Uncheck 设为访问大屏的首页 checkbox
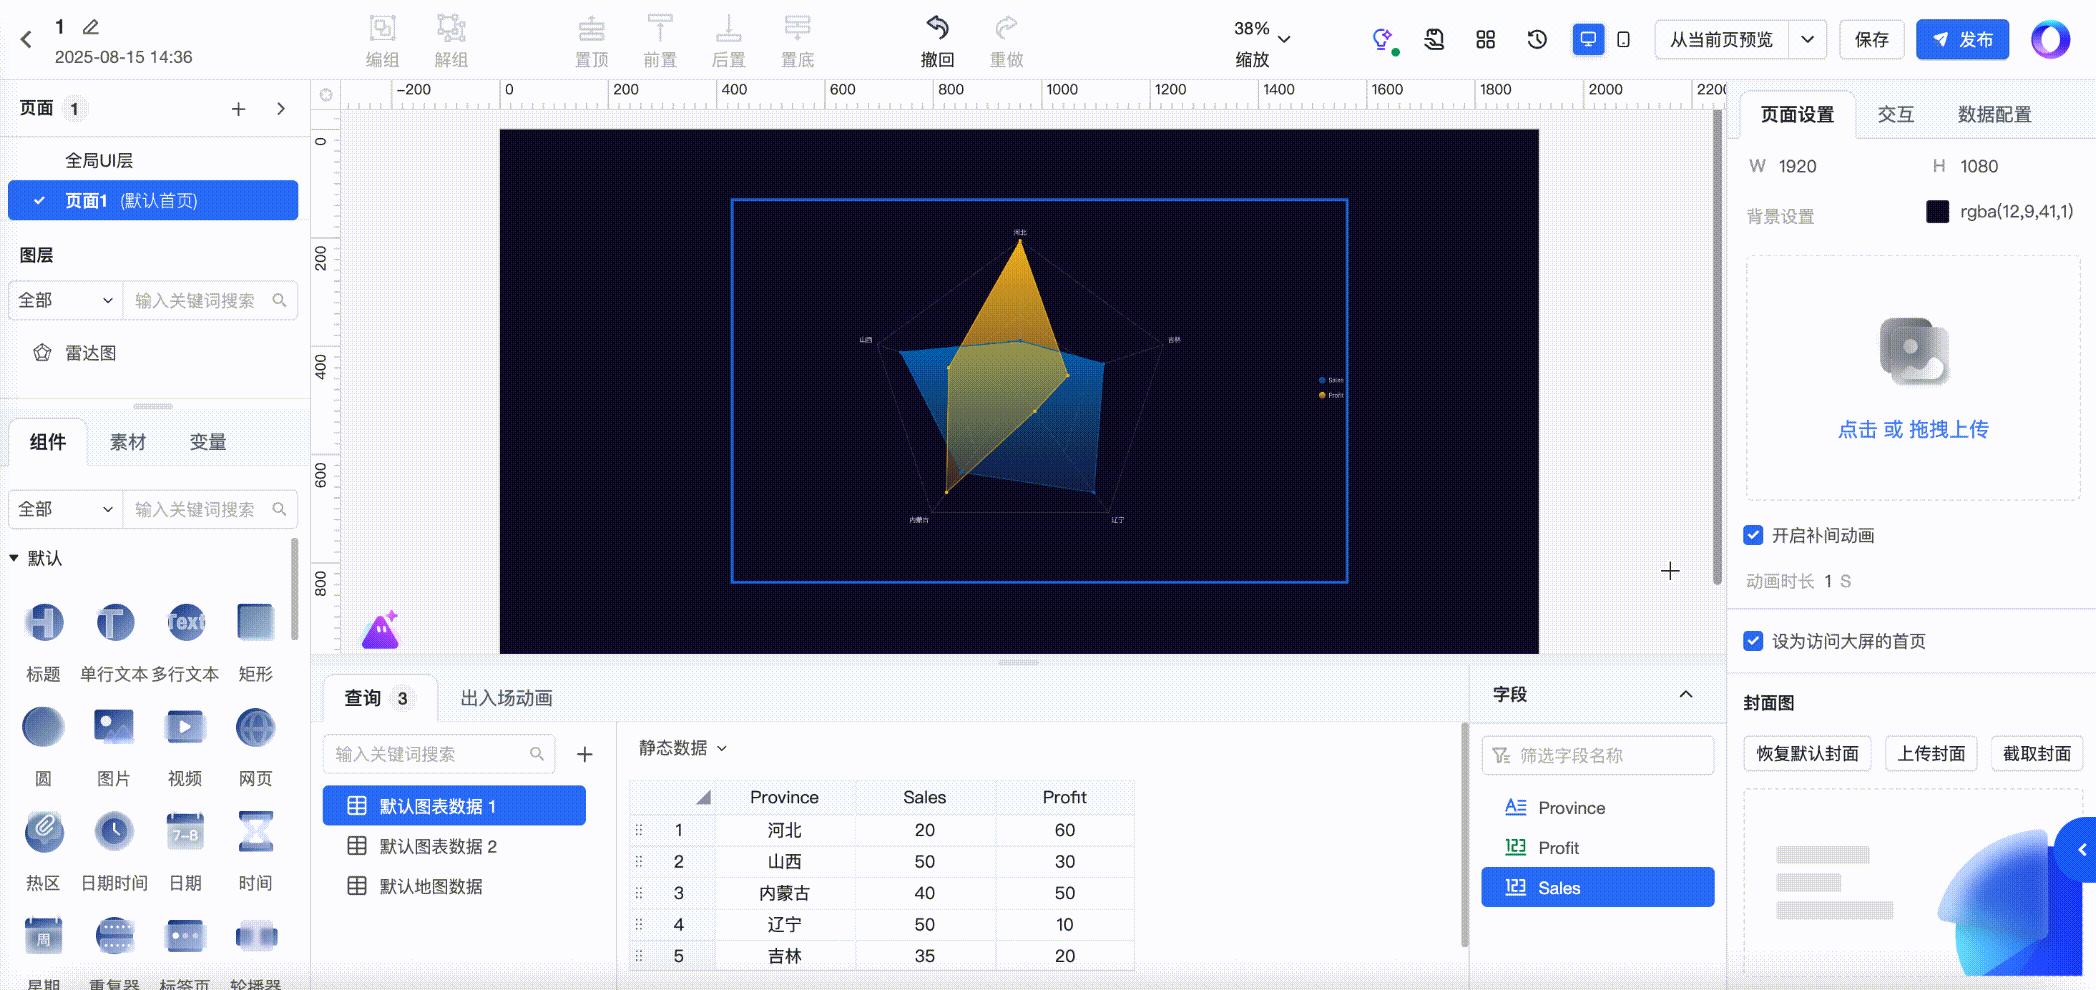Image resolution: width=2096 pixels, height=990 pixels. pos(1753,641)
